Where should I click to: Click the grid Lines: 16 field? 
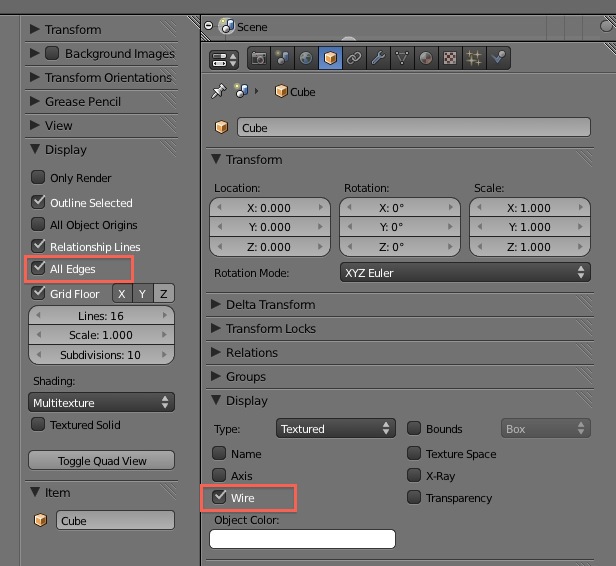pos(101,315)
